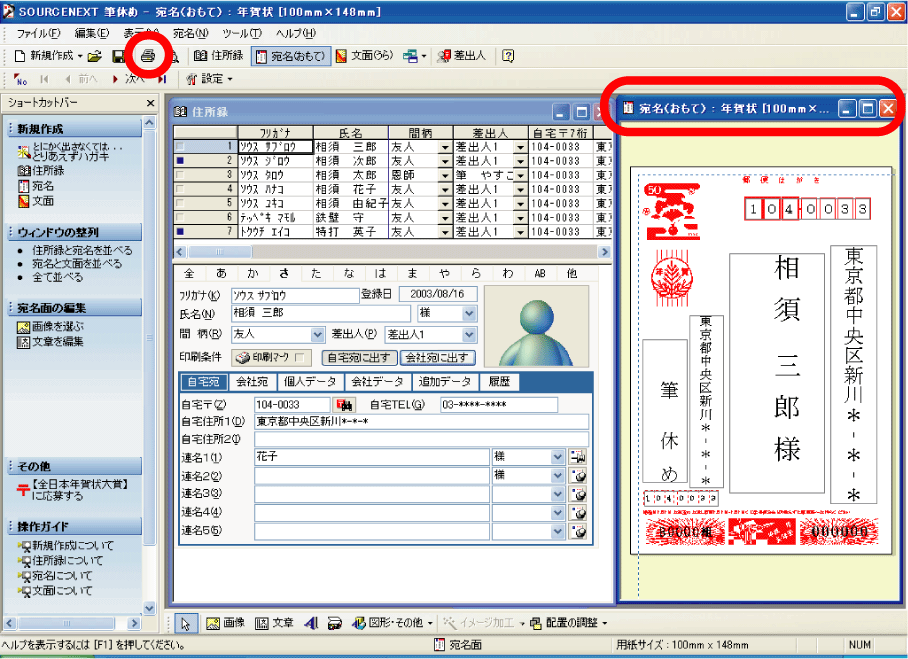908x659 pixels.
Task: Switch to 宛名(おもて) view in toolbar
Action: pyautogui.click(x=291, y=56)
